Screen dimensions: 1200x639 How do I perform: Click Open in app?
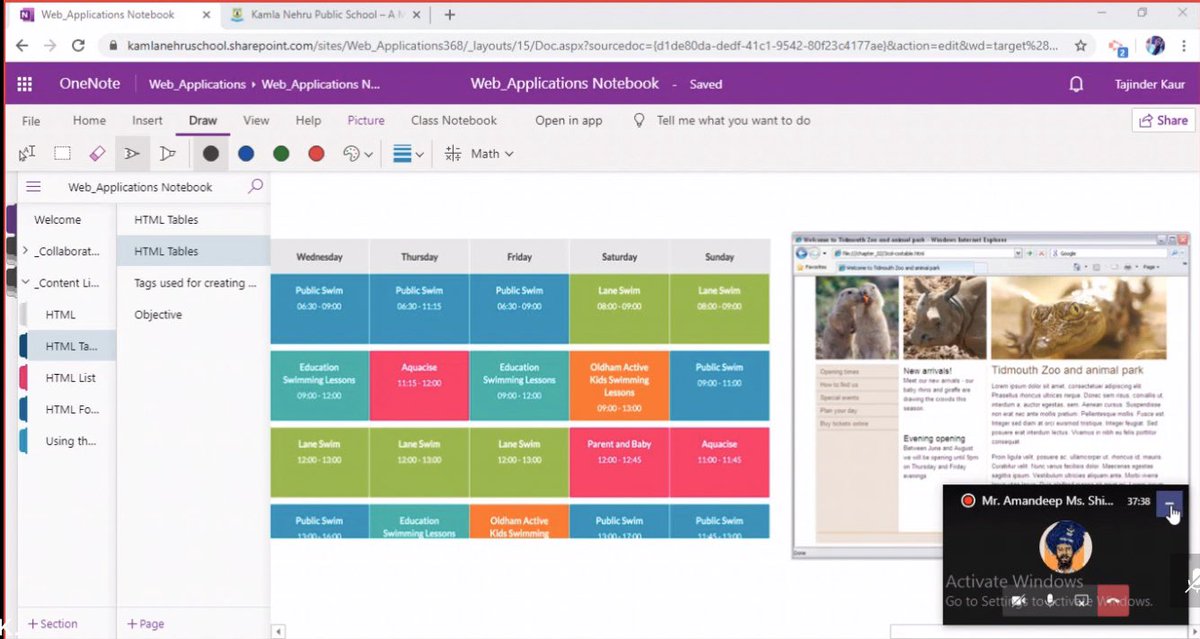pyautogui.click(x=569, y=120)
